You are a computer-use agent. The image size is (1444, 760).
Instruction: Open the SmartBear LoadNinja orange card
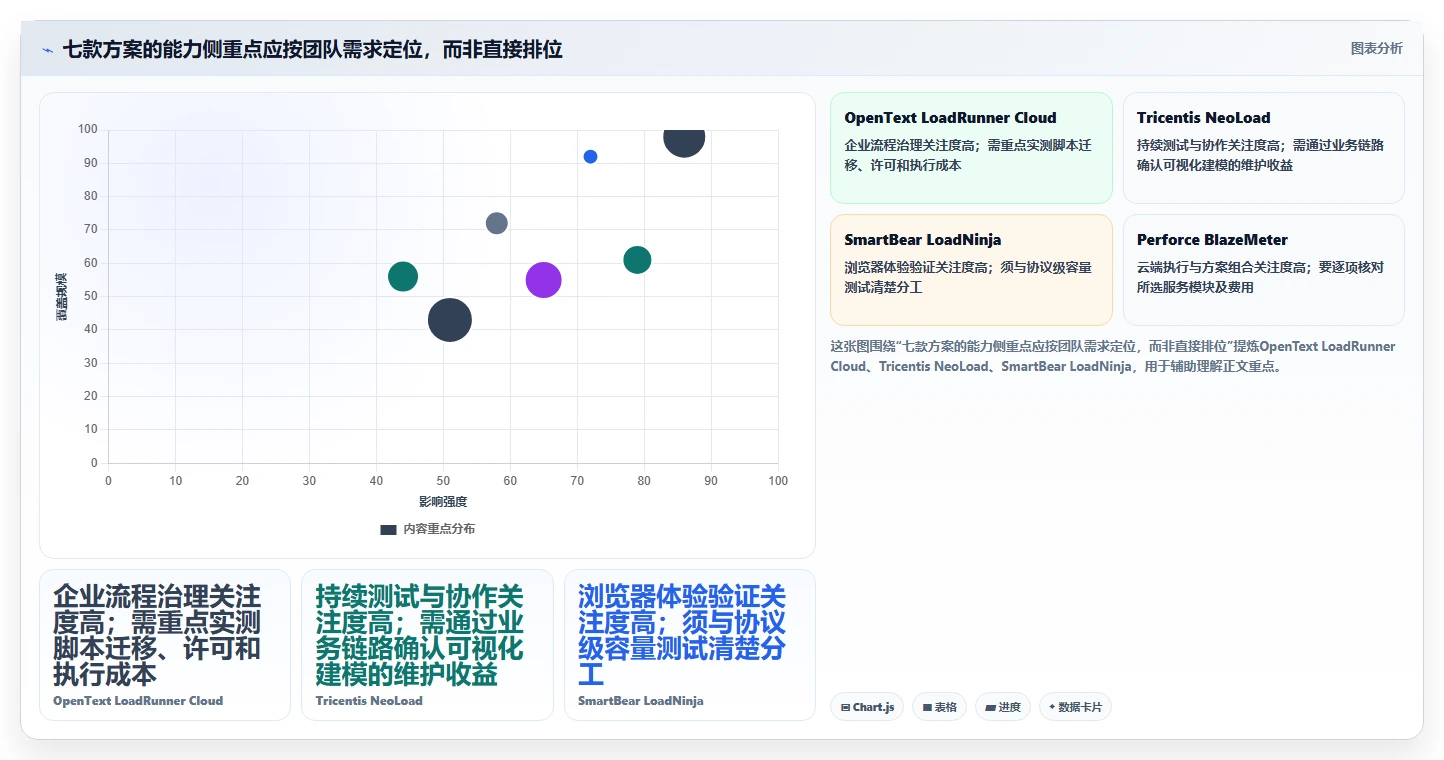pyautogui.click(x=971, y=270)
